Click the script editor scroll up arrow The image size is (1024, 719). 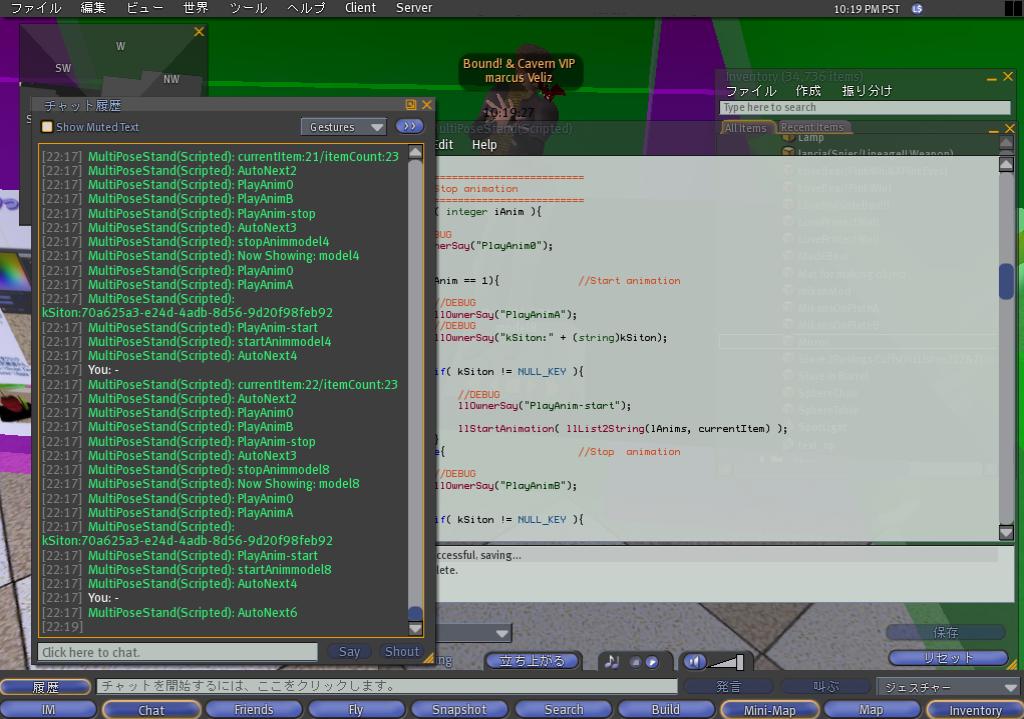click(1006, 164)
